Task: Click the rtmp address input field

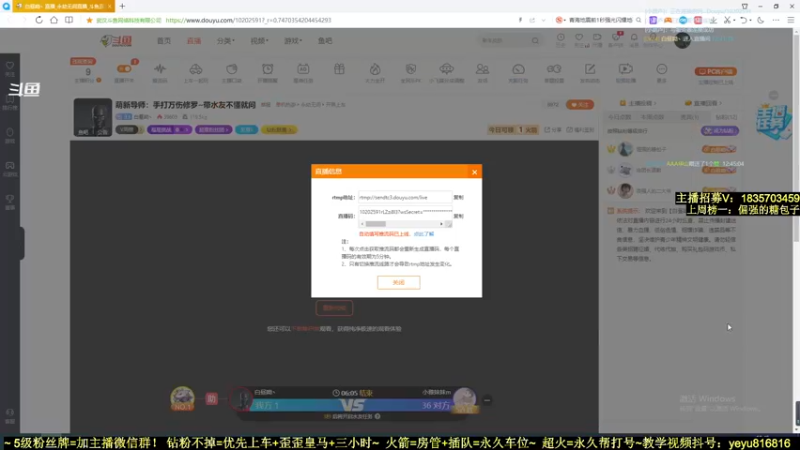Action: [x=405, y=197]
